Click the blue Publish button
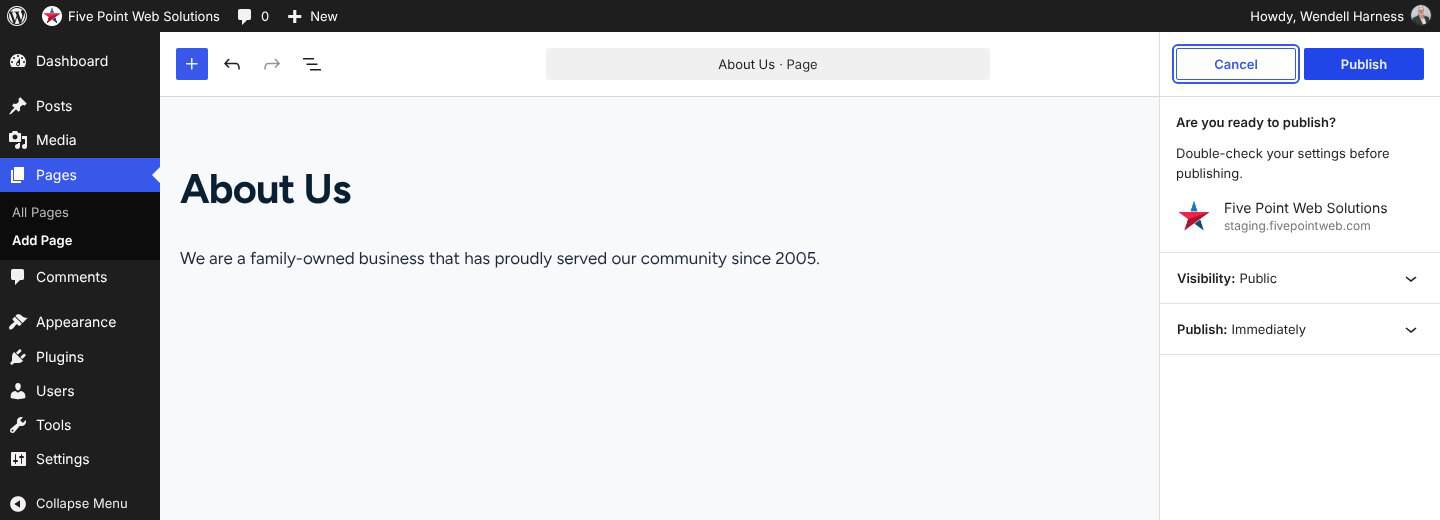The height and width of the screenshot is (520, 1440). pos(1364,64)
